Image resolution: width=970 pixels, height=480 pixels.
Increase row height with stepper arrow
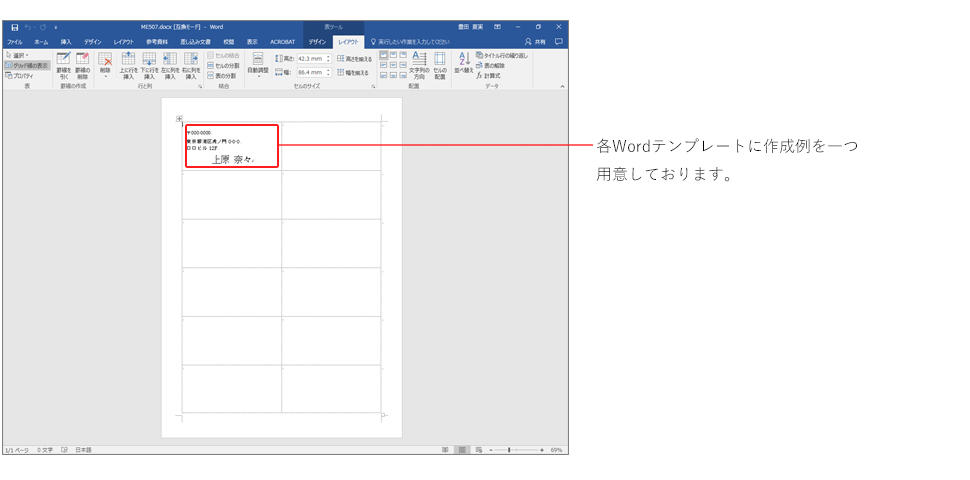click(328, 56)
